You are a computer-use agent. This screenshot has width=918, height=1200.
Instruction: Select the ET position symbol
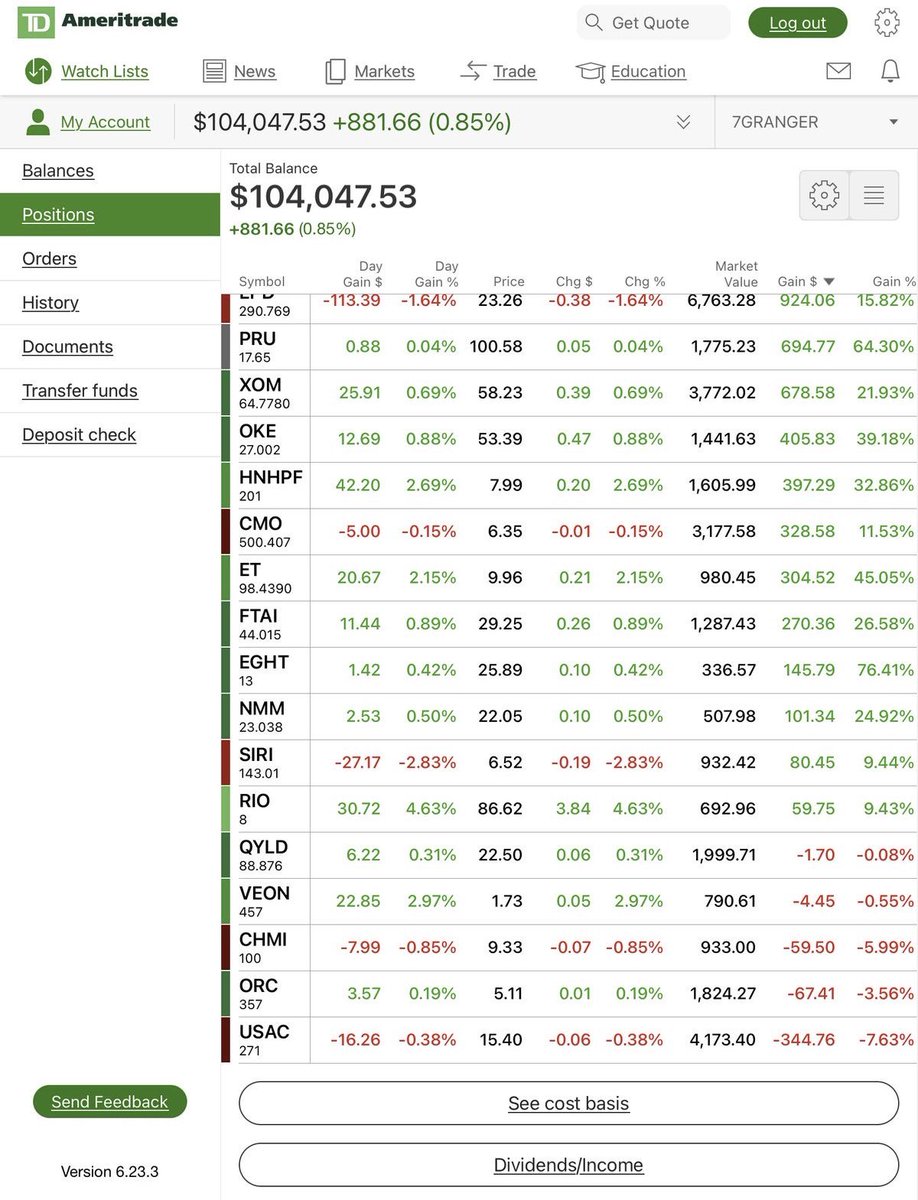pyautogui.click(x=250, y=570)
